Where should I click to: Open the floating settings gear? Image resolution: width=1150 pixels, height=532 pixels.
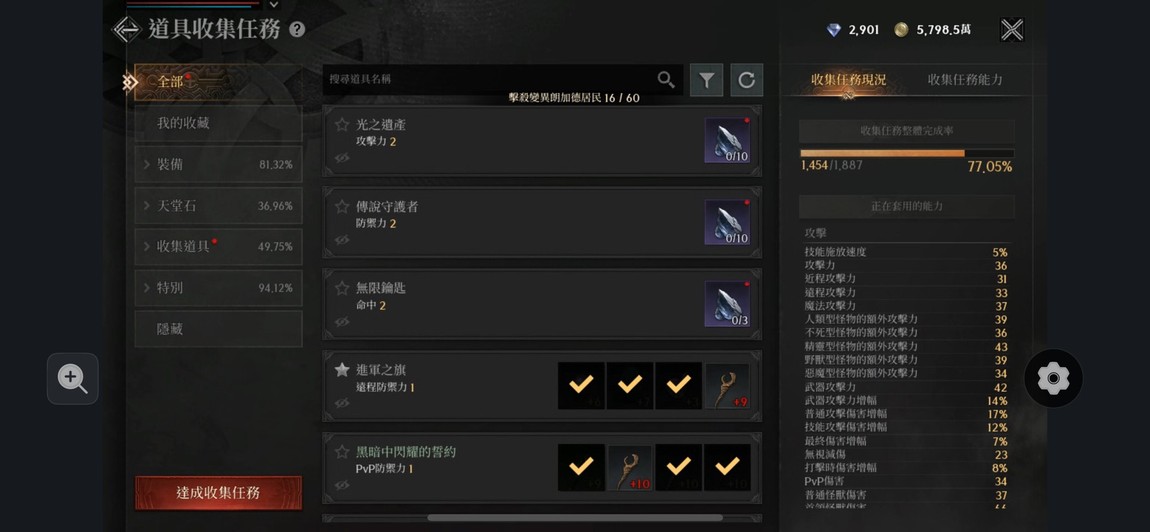(x=1053, y=379)
